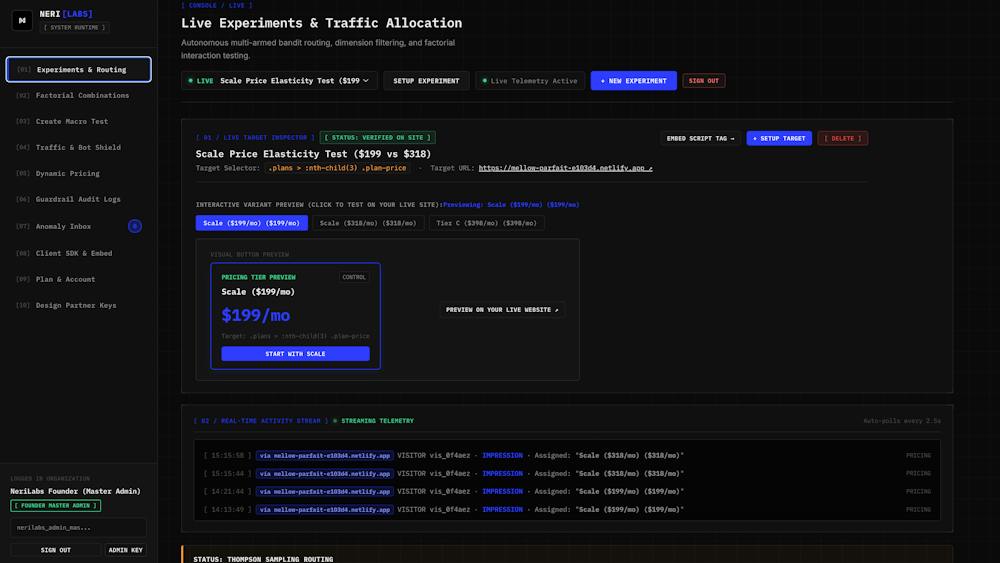Click the NeriLabs logo icon

(22, 20)
